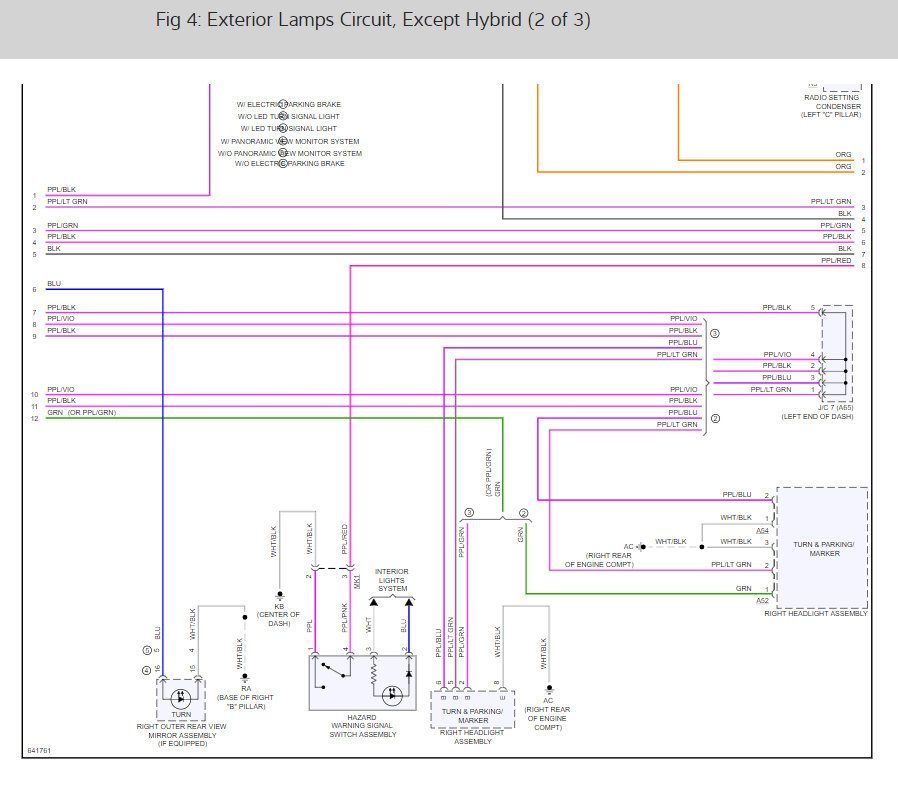
Task: Click the circular LED symbol inside the hazard switch
Action: click(392, 696)
